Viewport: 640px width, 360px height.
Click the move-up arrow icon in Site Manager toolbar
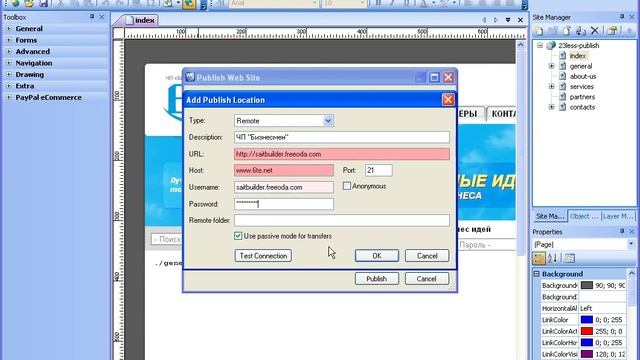[x=629, y=31]
